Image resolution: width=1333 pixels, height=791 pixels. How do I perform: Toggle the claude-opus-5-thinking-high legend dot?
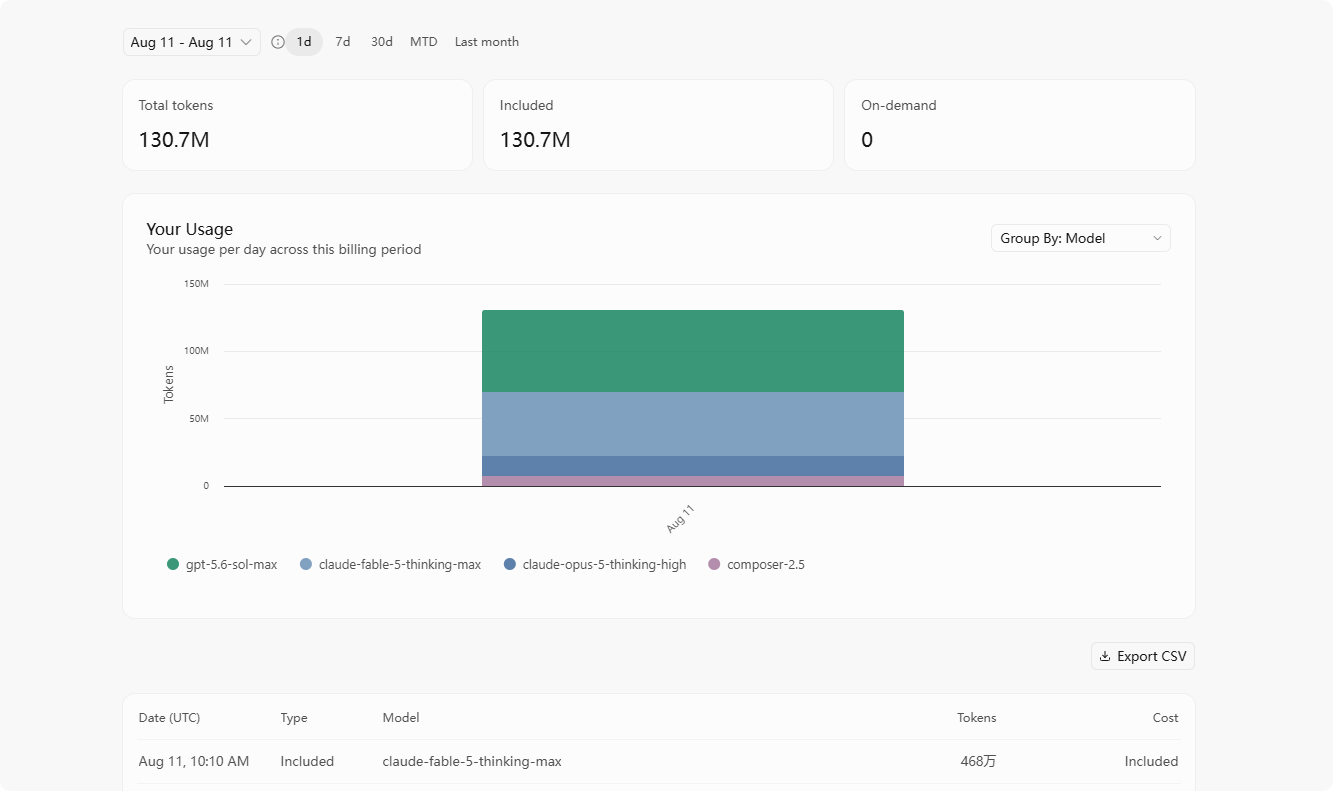tap(510, 564)
